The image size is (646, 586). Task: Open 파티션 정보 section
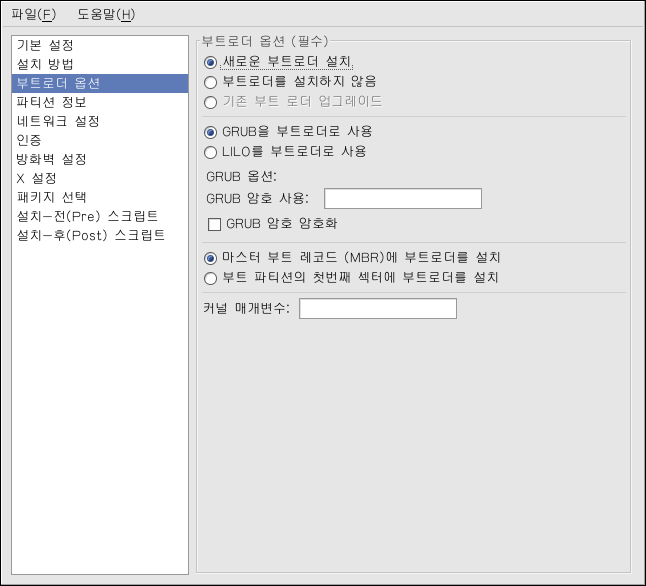pyautogui.click(x=51, y=102)
